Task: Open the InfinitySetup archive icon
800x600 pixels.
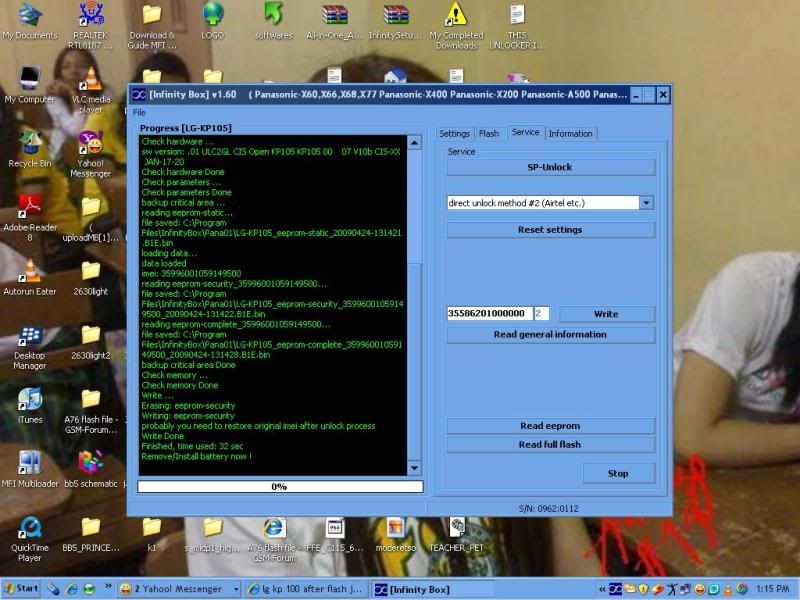Action: [395, 20]
